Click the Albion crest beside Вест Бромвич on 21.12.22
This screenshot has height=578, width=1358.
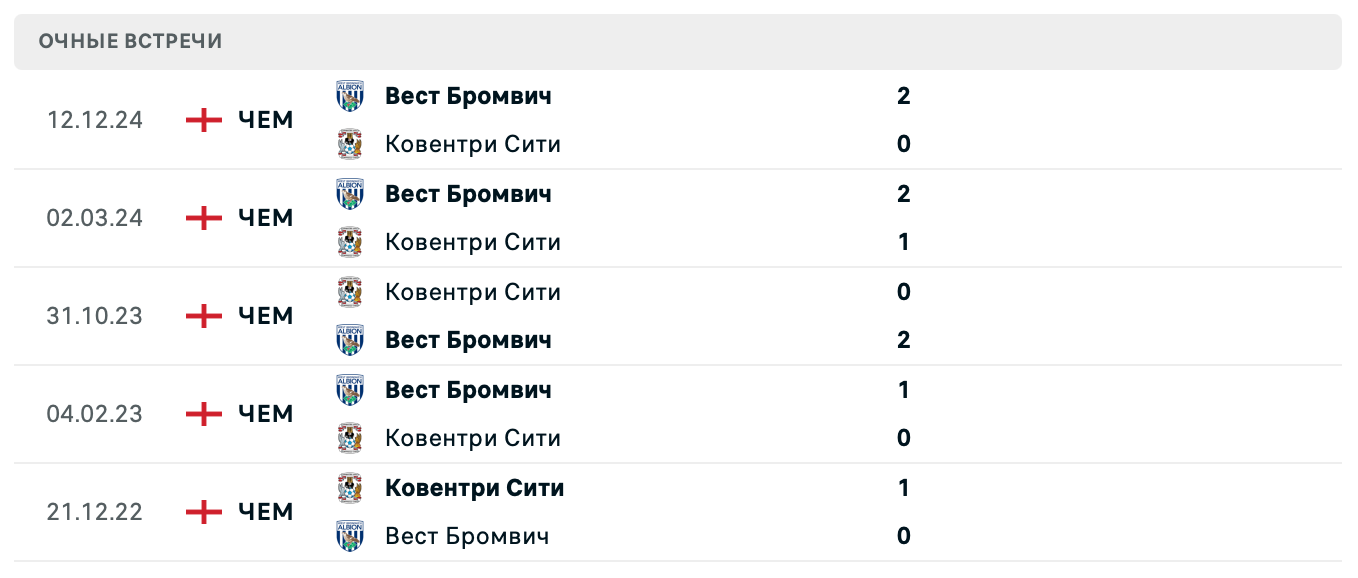coord(349,535)
